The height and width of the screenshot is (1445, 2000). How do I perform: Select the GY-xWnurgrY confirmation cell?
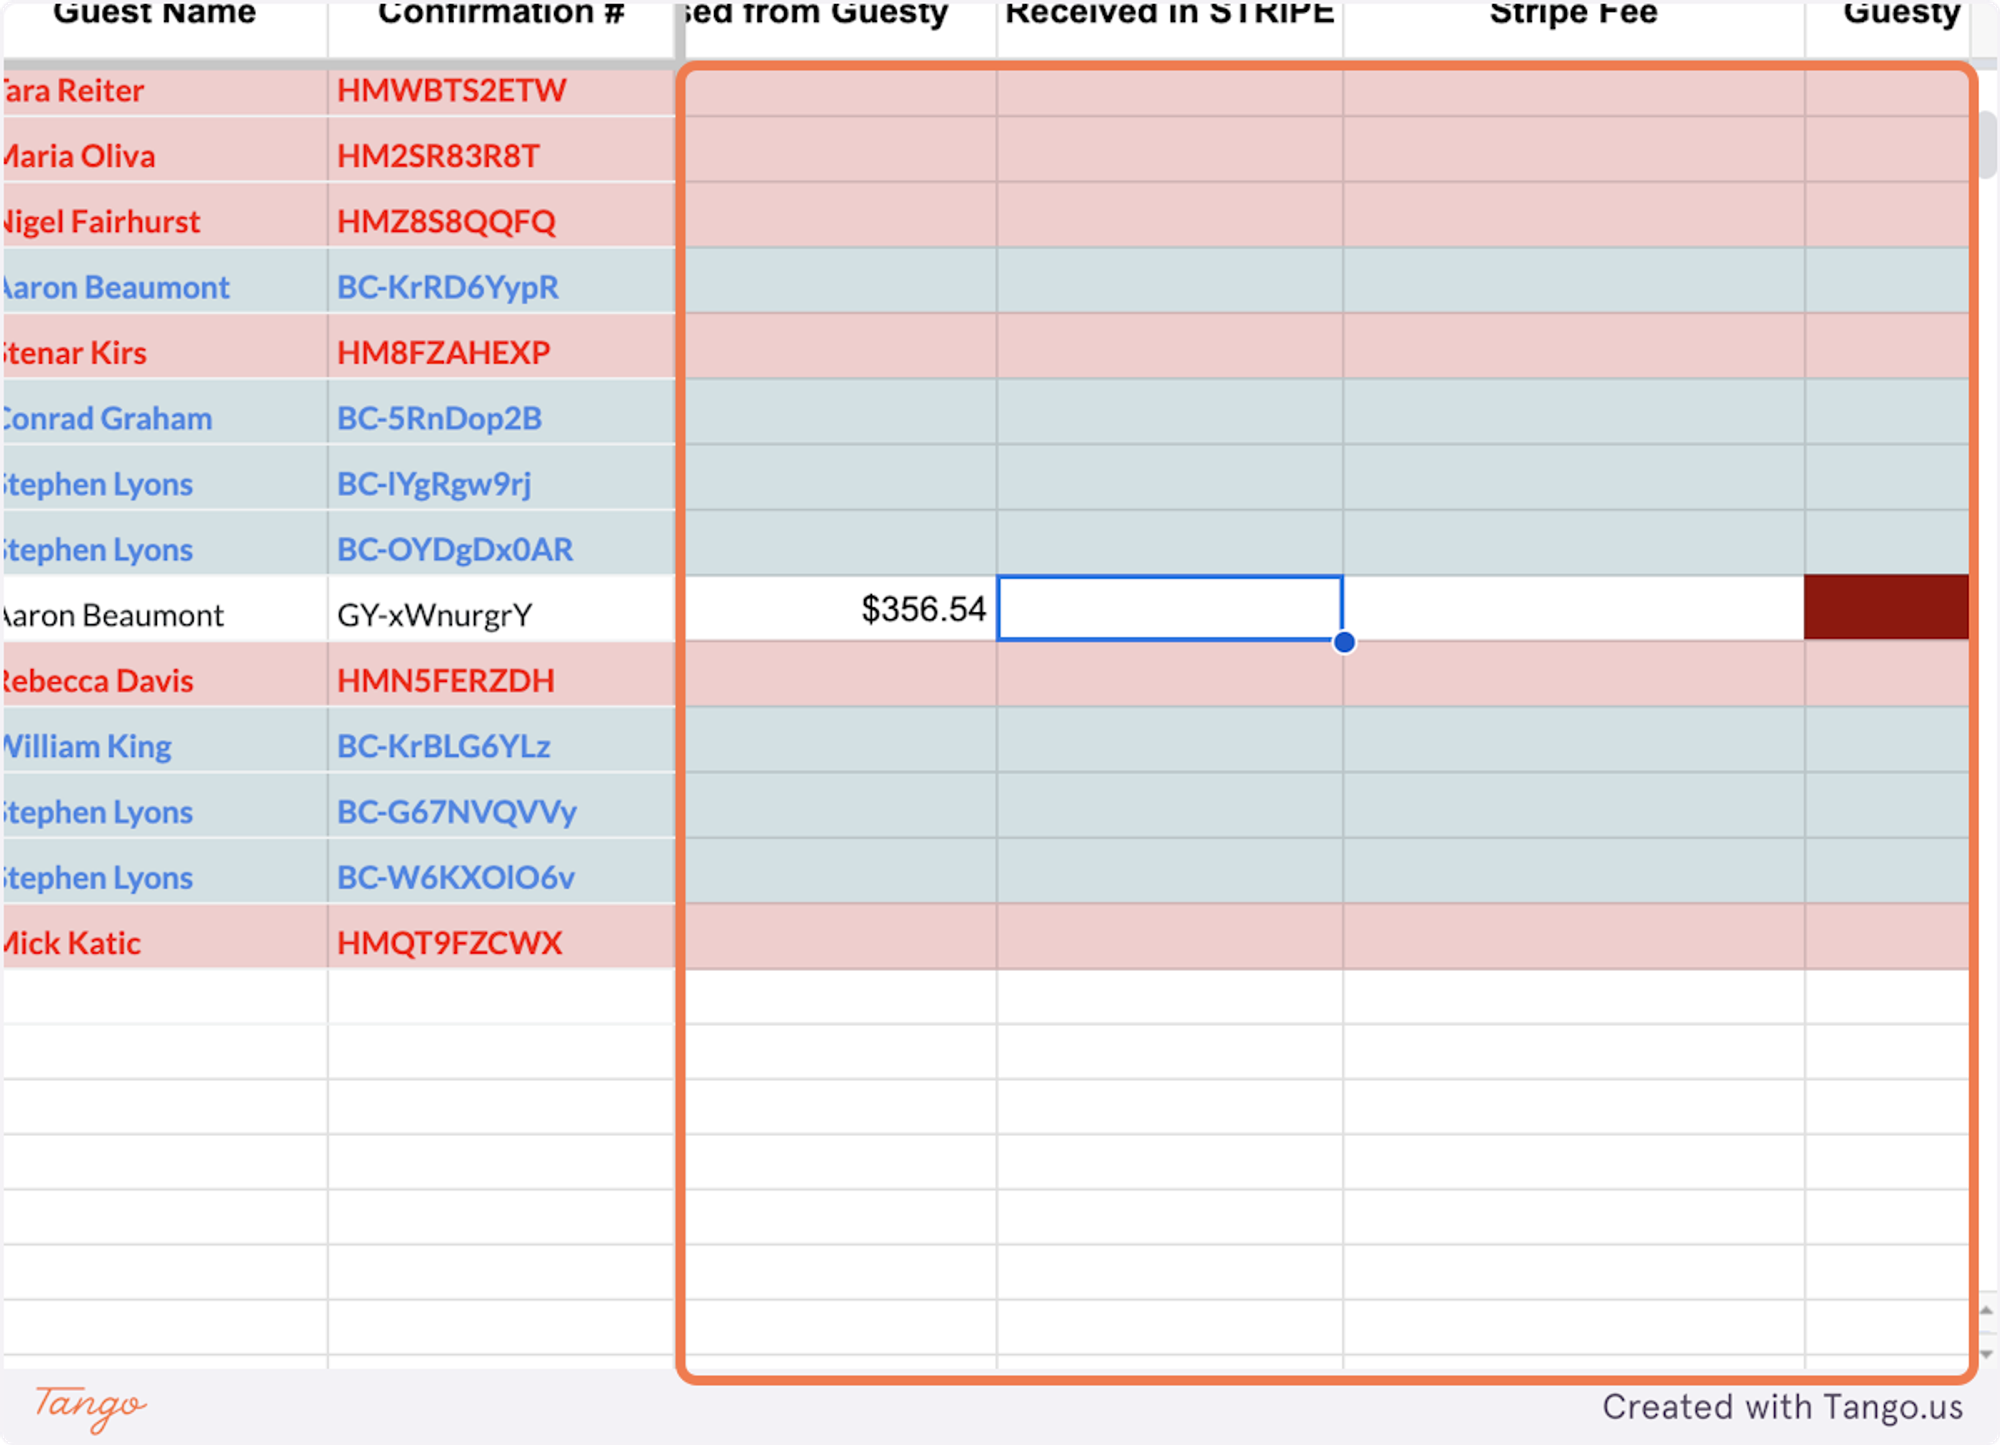pyautogui.click(x=501, y=615)
